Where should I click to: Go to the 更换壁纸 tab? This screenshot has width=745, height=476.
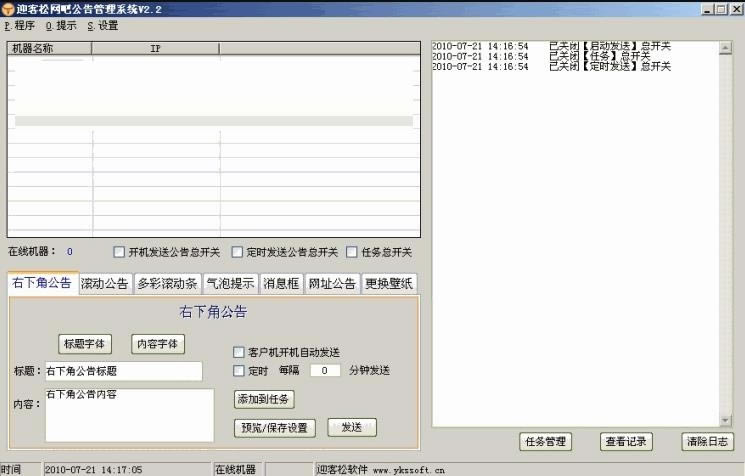click(x=389, y=284)
